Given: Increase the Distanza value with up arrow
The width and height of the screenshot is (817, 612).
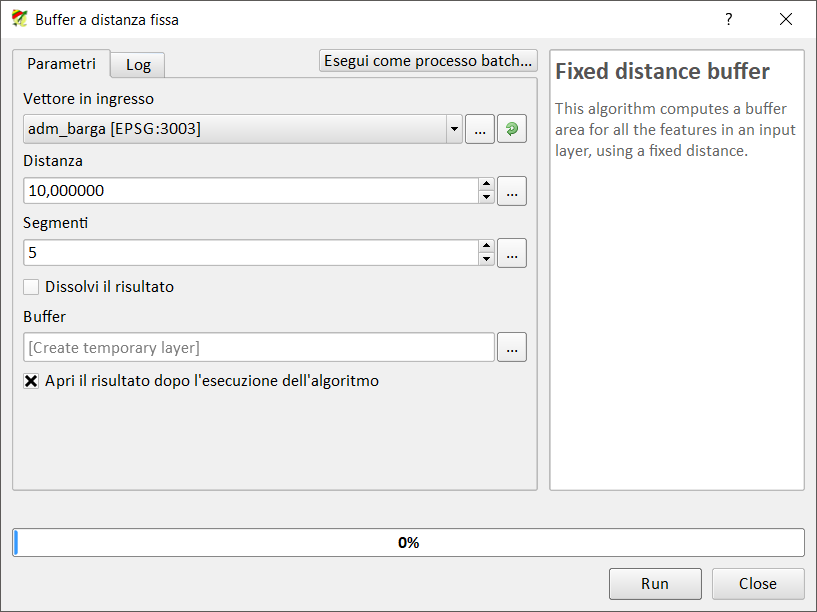Looking at the screenshot, I should coord(486,184).
